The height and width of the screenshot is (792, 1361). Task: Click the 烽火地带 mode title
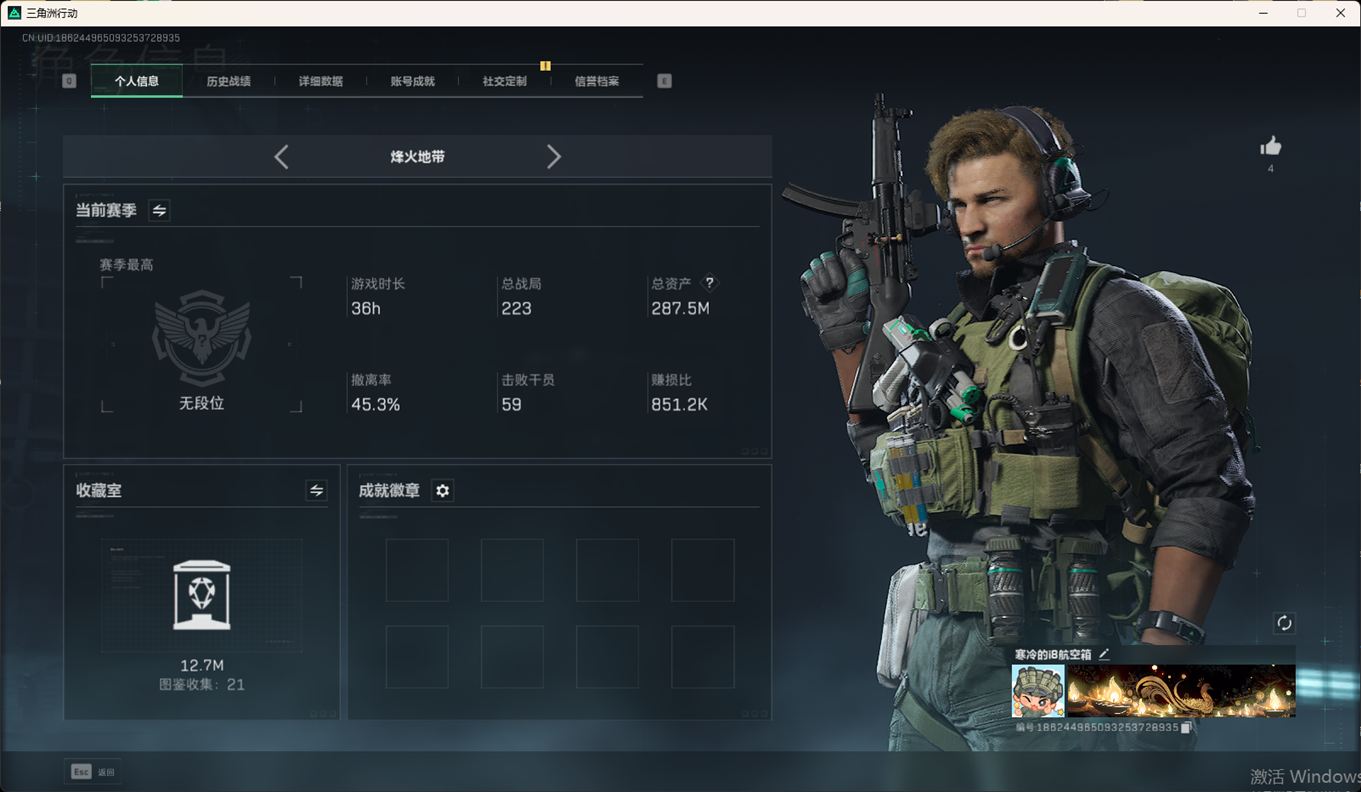tap(418, 157)
